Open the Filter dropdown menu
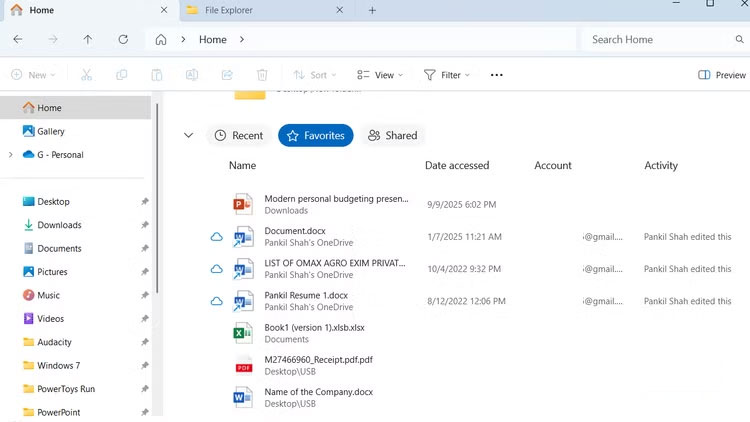The height and width of the screenshot is (422, 750). click(x=446, y=75)
